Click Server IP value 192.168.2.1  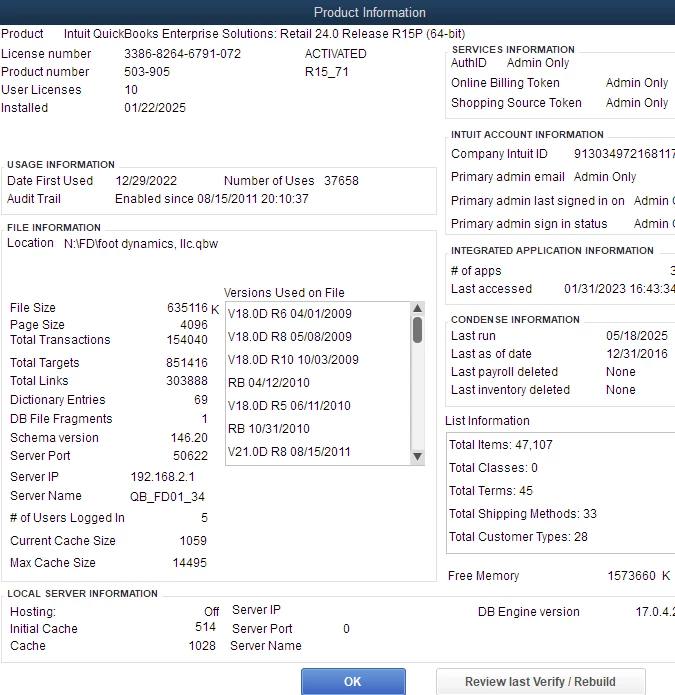coord(162,477)
